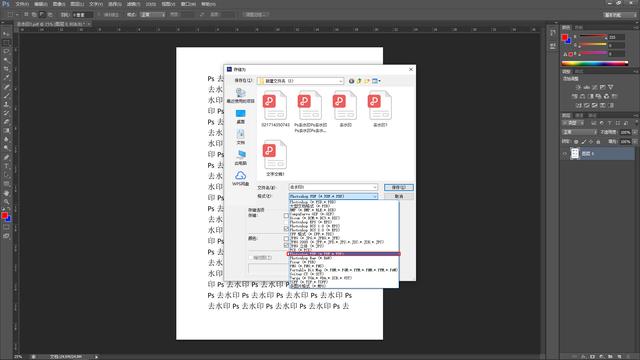Add a Curves adjustment layer
Viewport: 640px width, 360px height.
[x=595, y=87]
